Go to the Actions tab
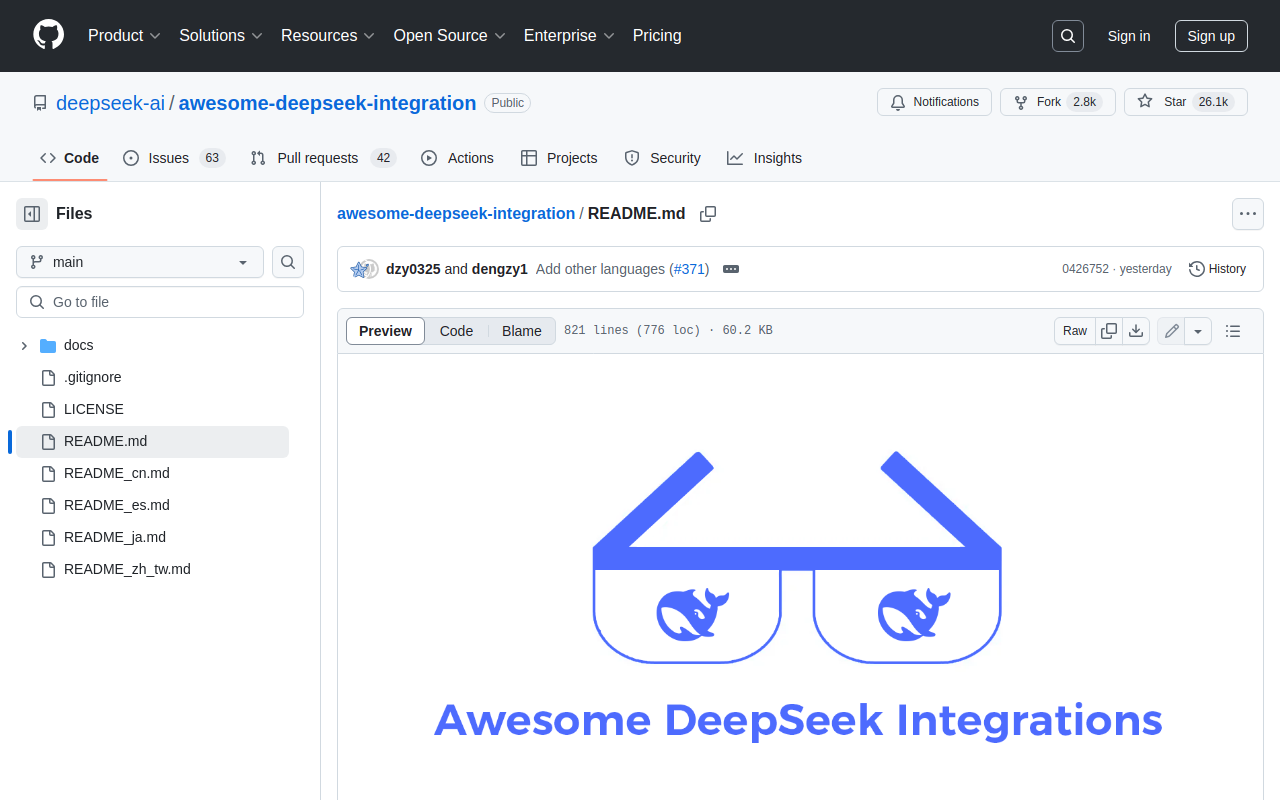The height and width of the screenshot is (800, 1280). 457,158
